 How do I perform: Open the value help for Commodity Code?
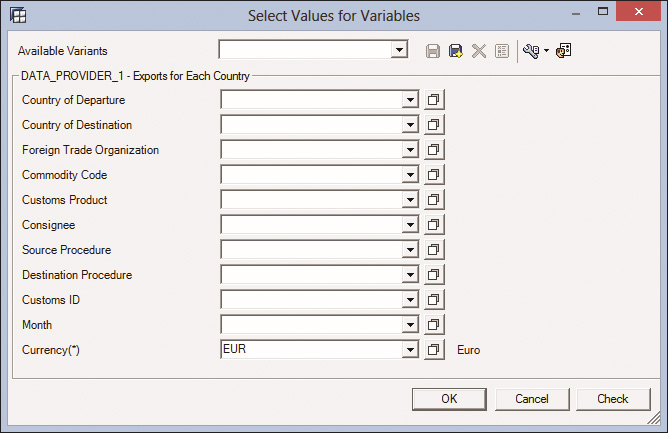(x=434, y=175)
